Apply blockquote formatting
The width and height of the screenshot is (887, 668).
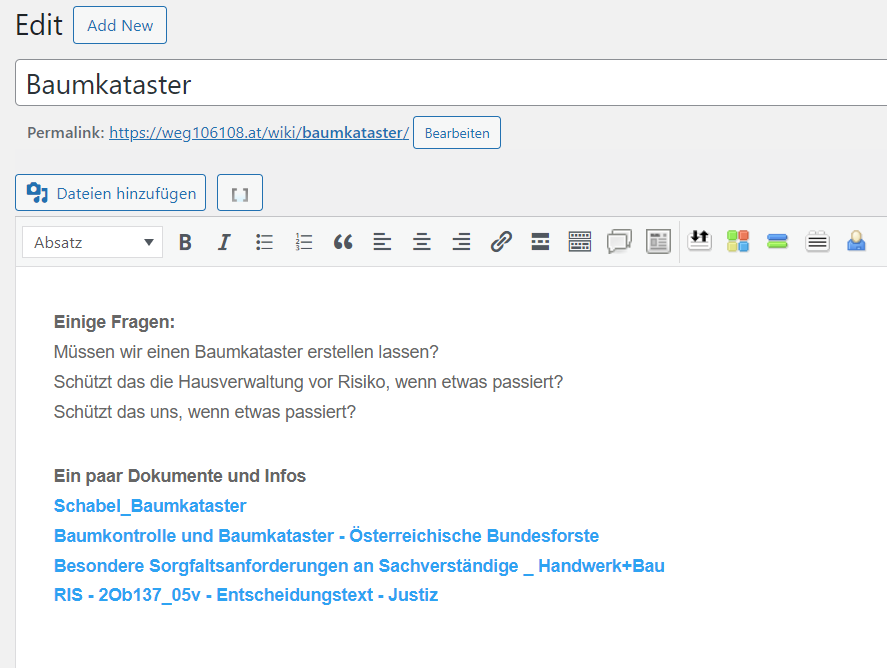pyautogui.click(x=343, y=242)
